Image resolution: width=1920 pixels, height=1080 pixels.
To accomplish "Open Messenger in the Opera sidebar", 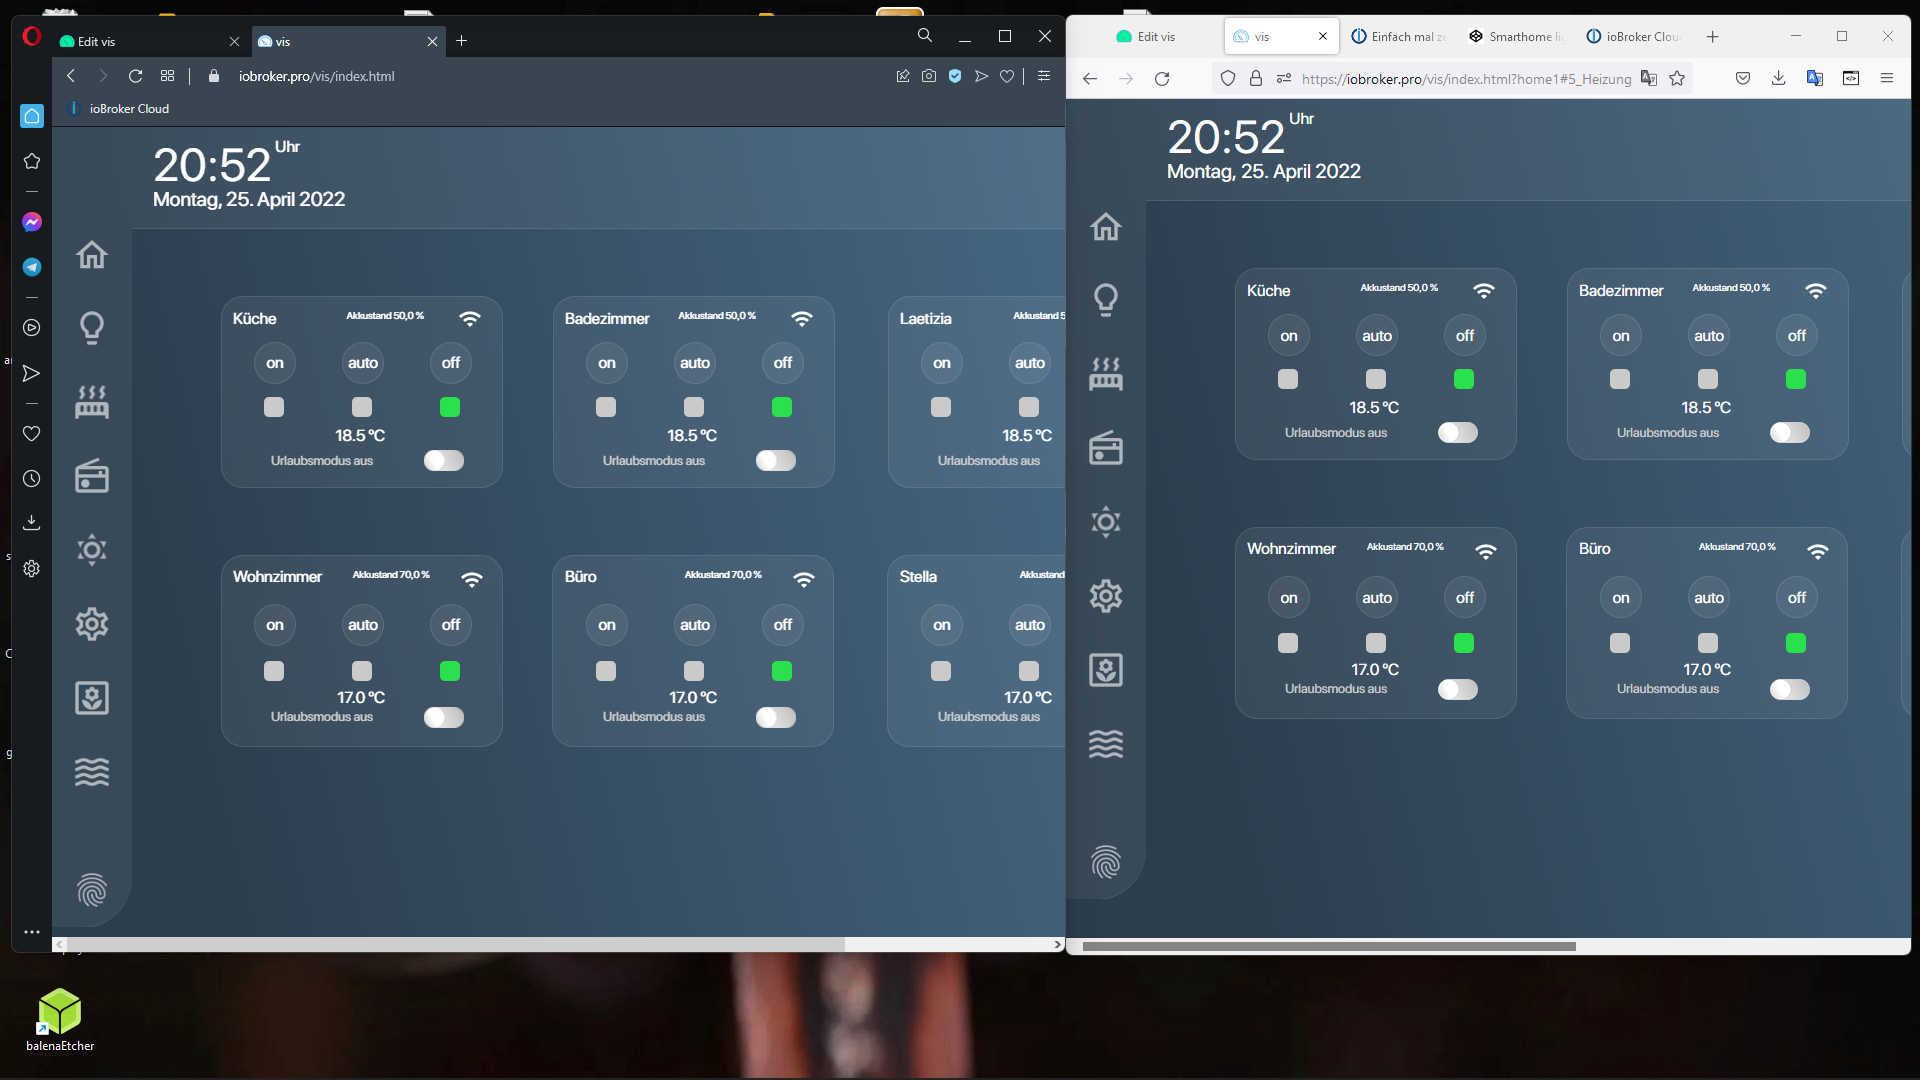I will 32,222.
